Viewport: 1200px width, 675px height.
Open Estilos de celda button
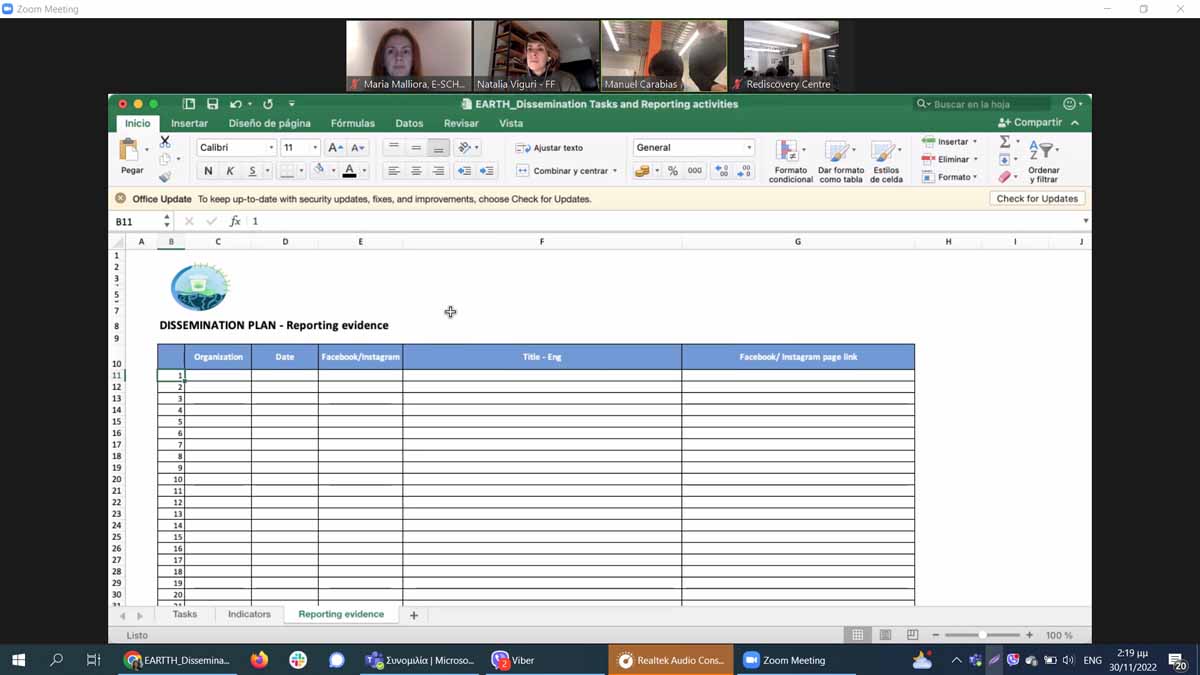[x=886, y=161]
